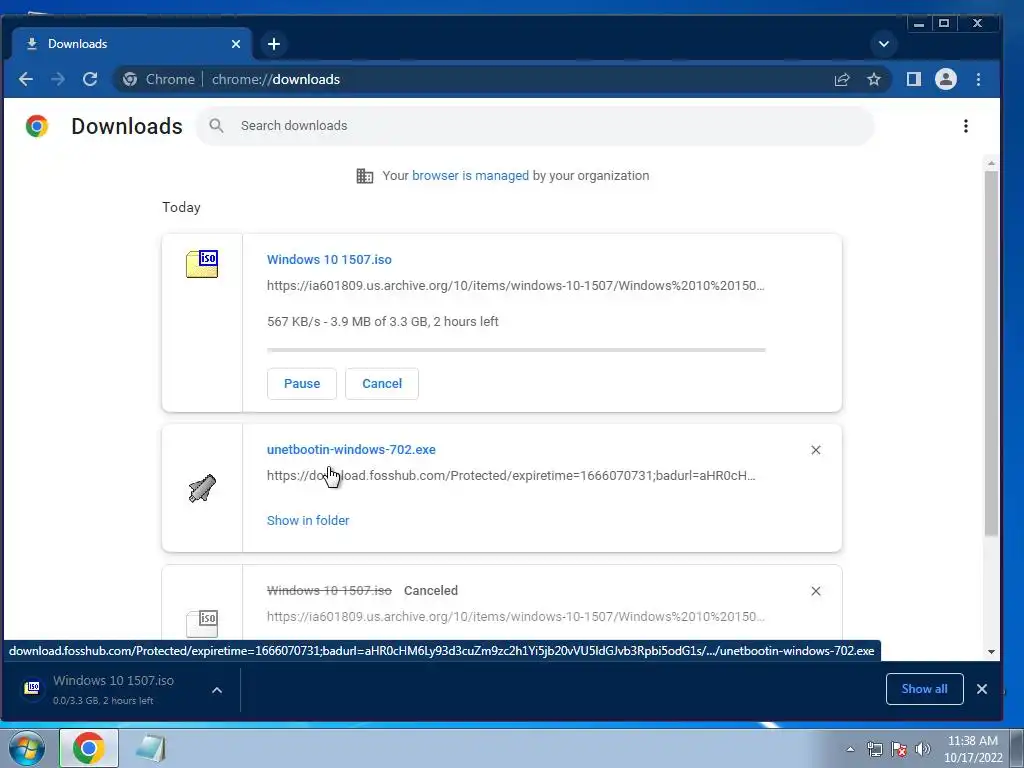Screen dimensions: 1024x768
Task: Click the network tray icon
Action: (x=874, y=749)
